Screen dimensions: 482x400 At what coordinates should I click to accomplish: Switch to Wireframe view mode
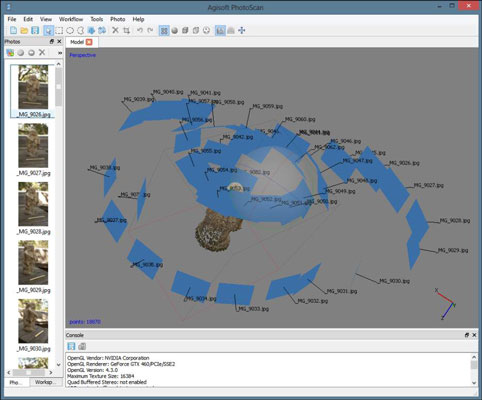[196, 31]
